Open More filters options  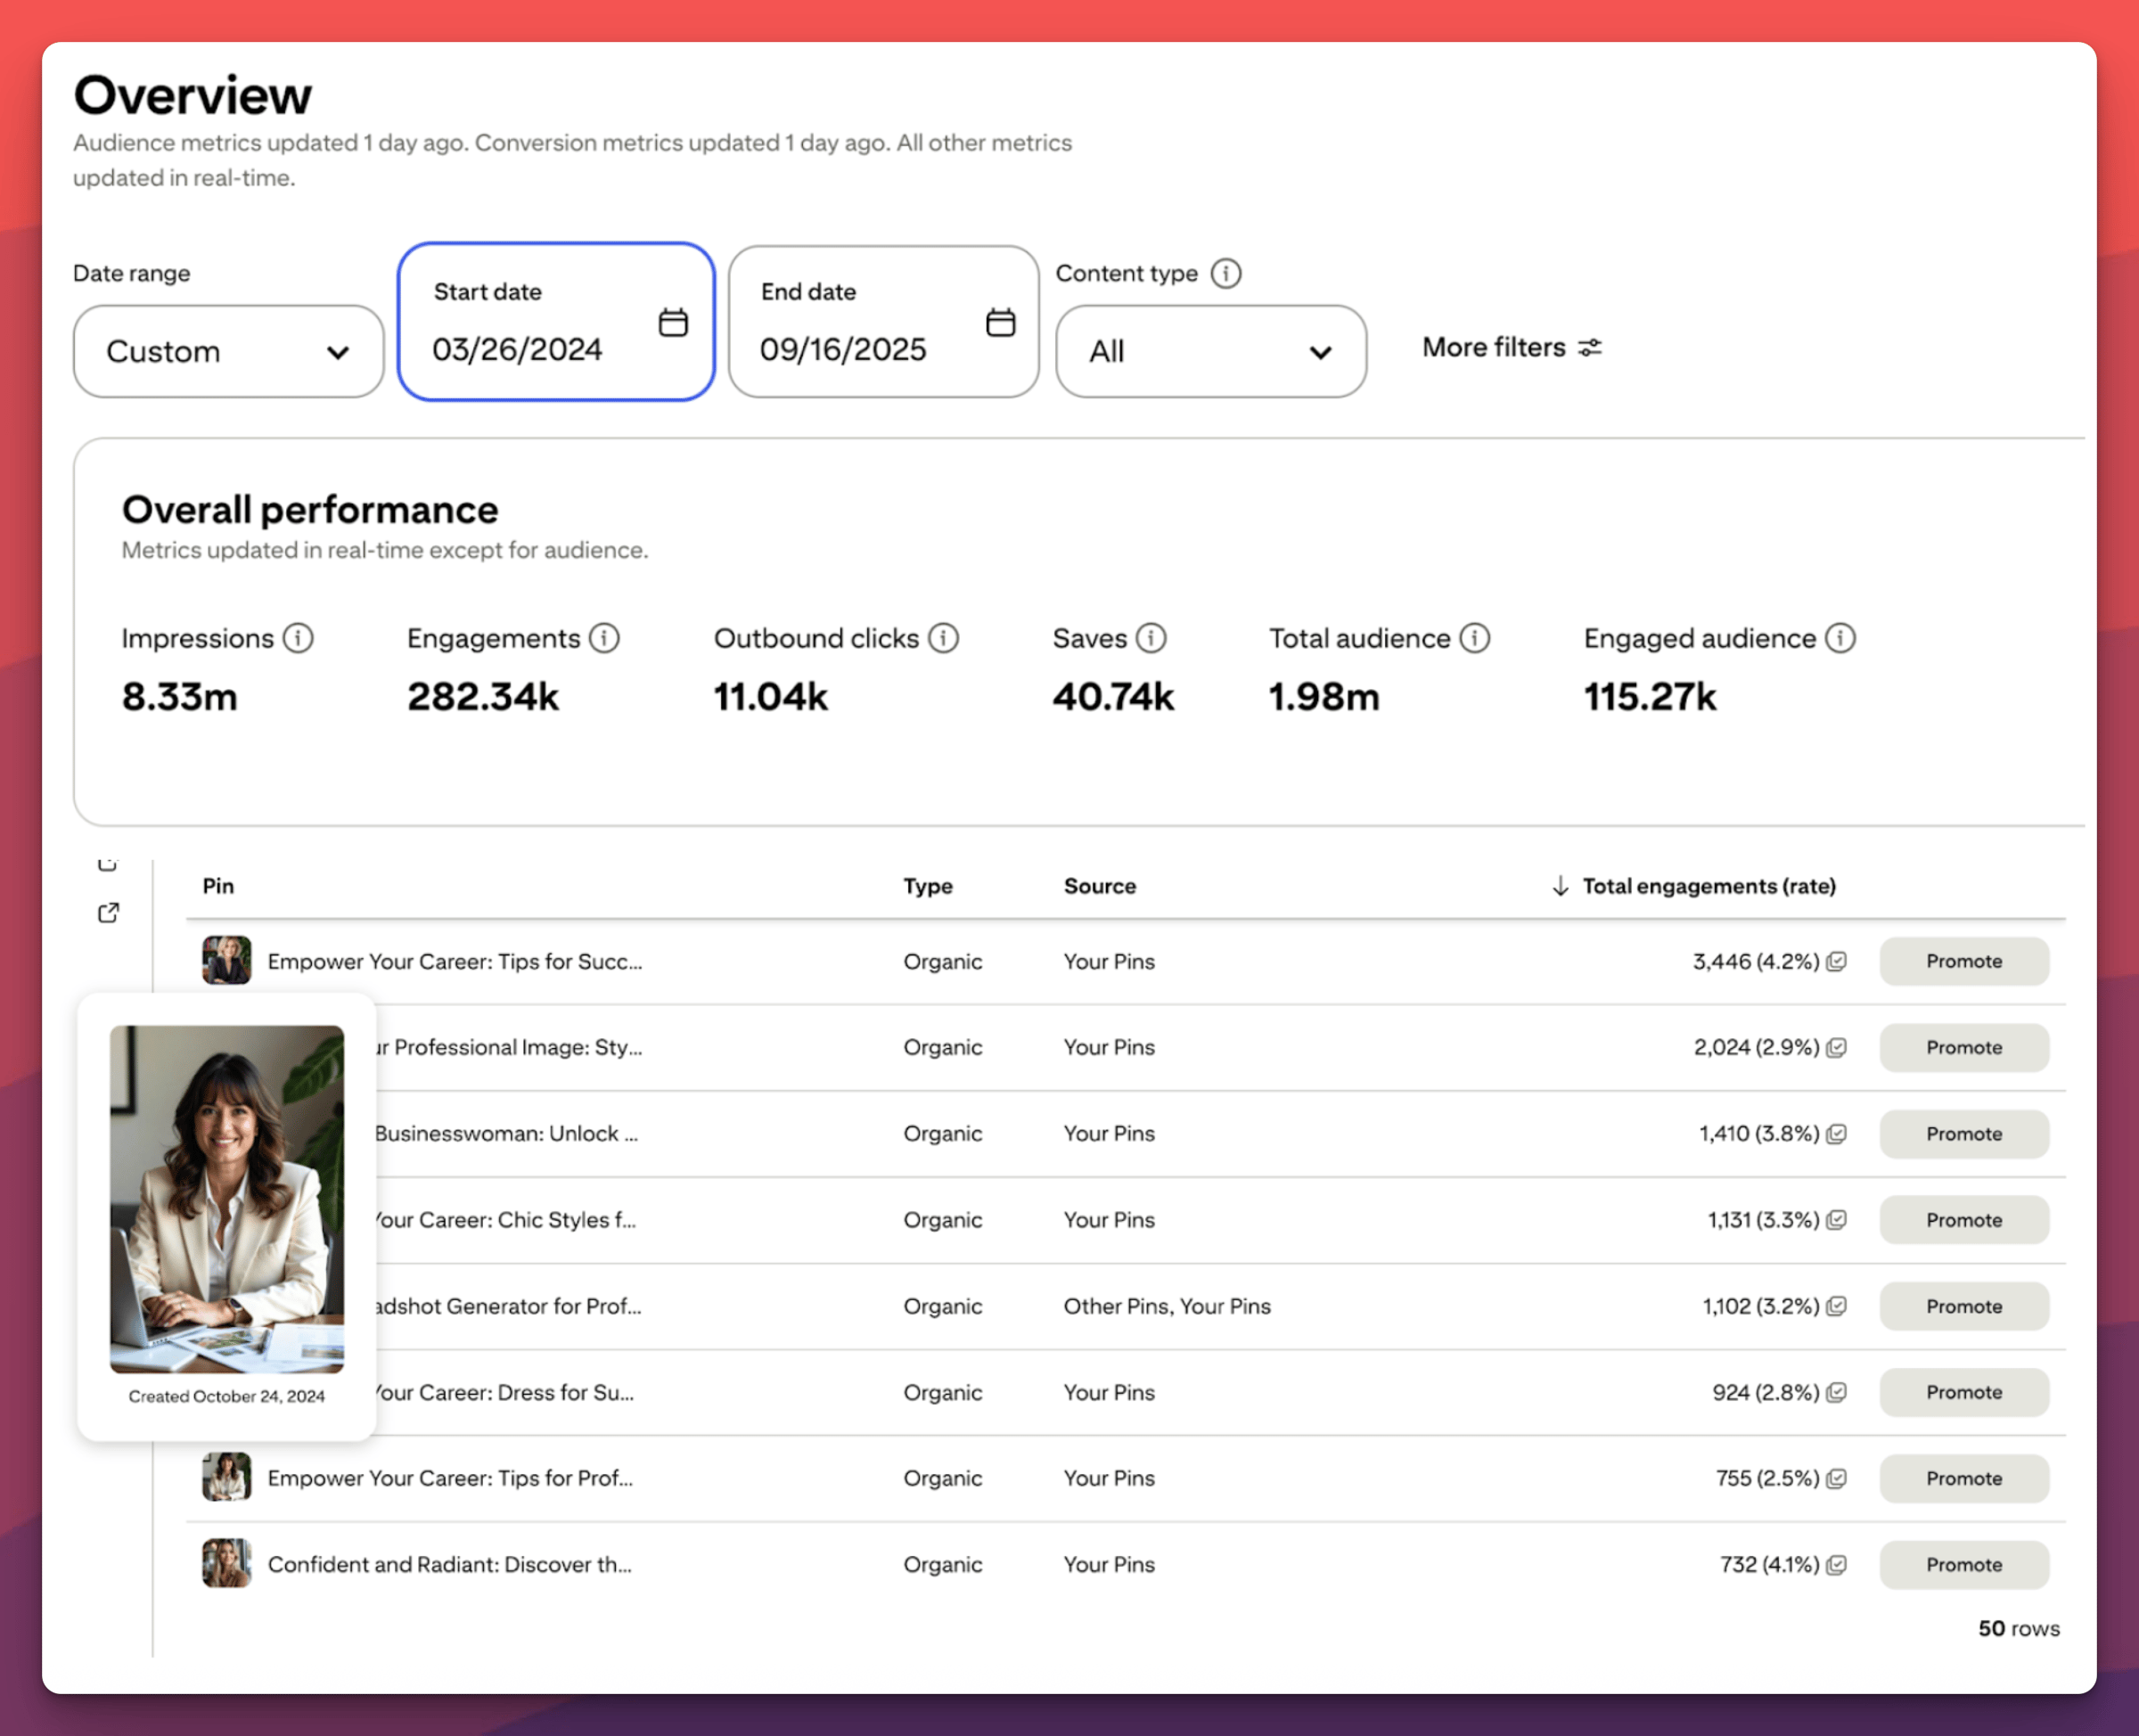point(1511,347)
